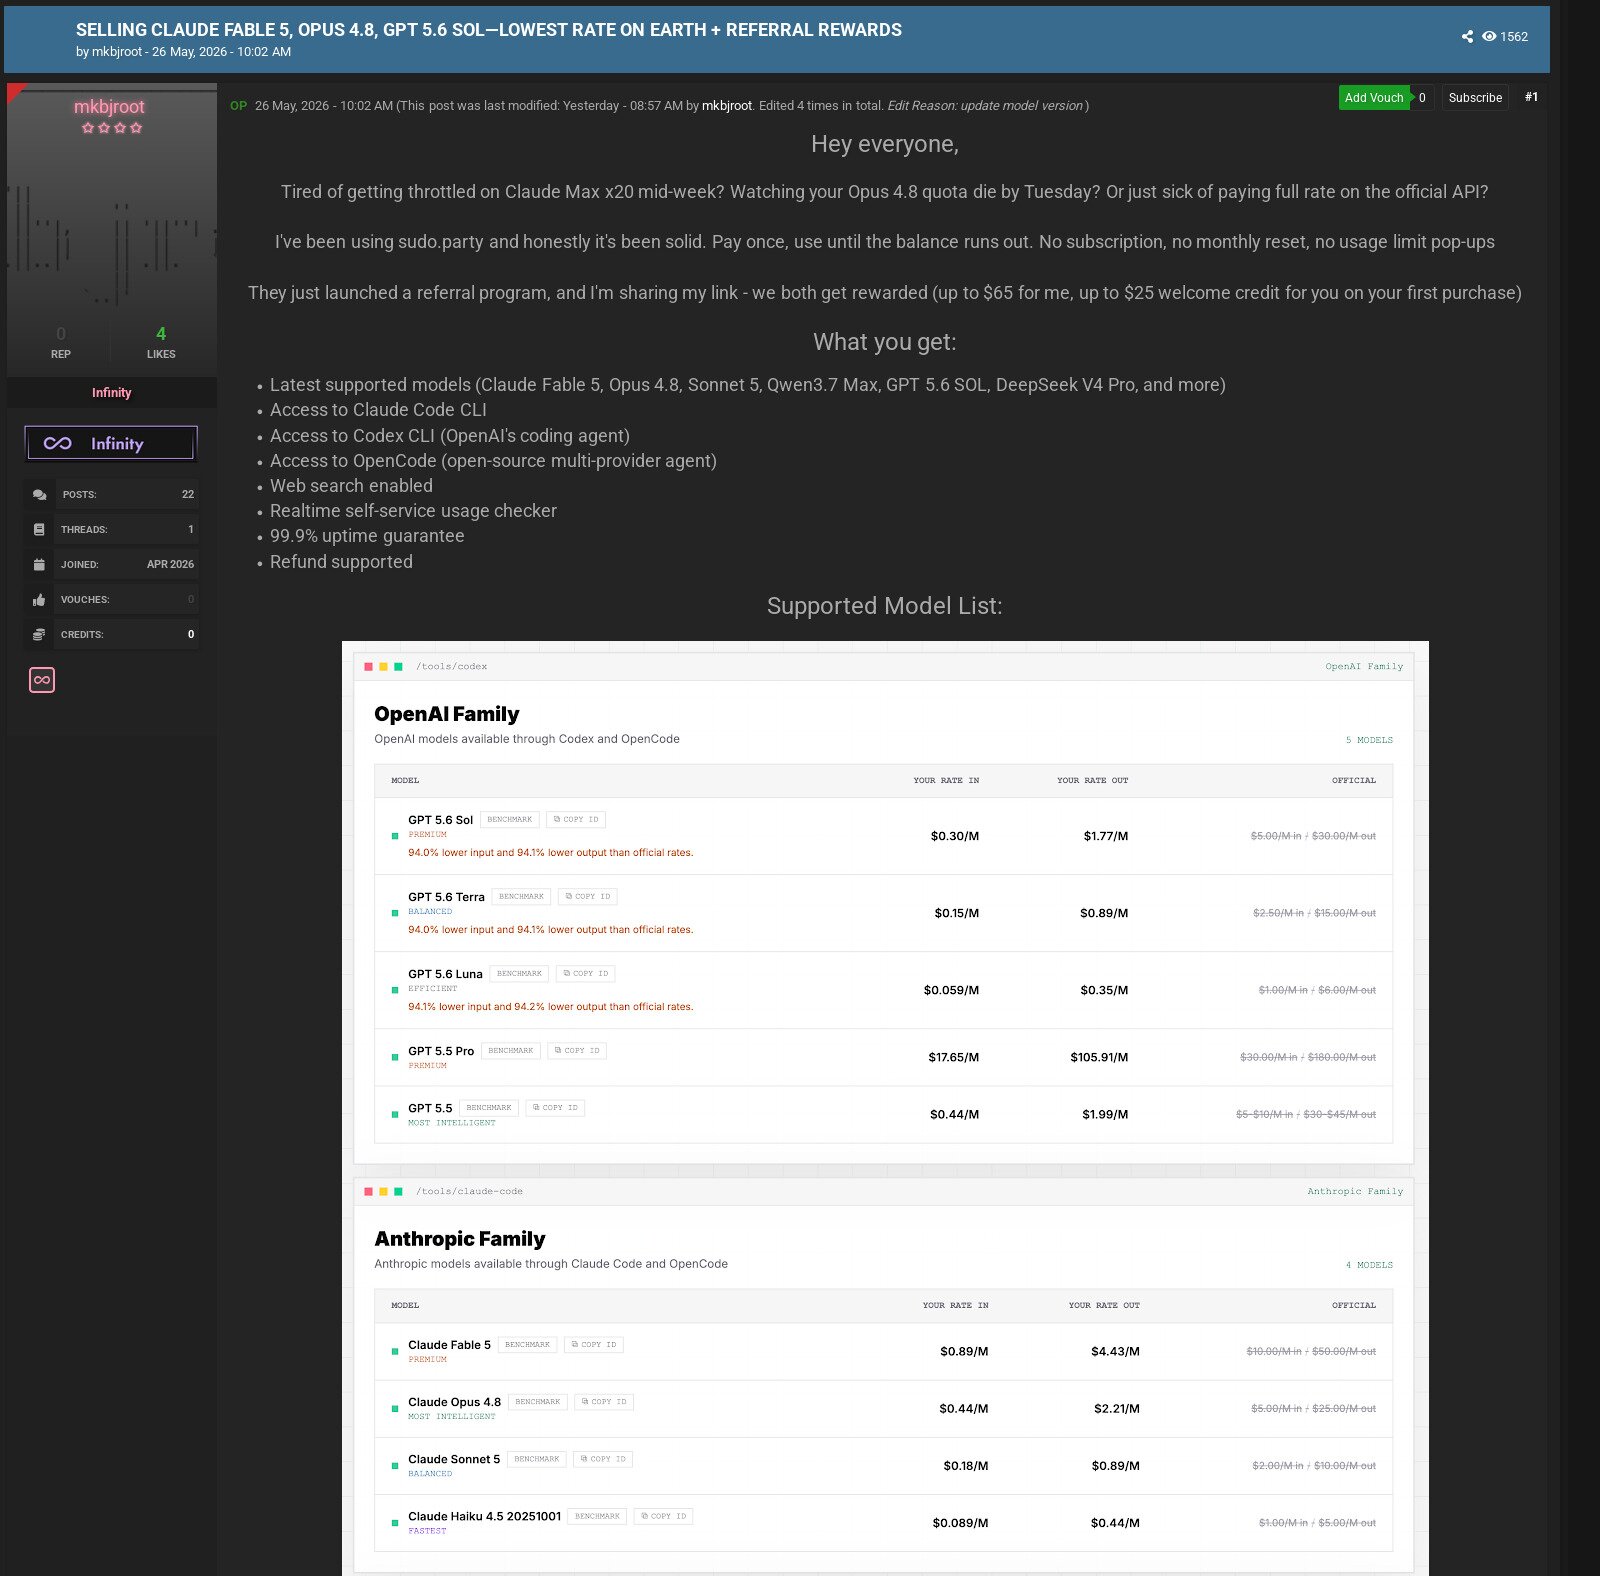Image resolution: width=1600 pixels, height=1576 pixels.
Task: Click the vouch count 0 badge
Action: click(x=1423, y=98)
